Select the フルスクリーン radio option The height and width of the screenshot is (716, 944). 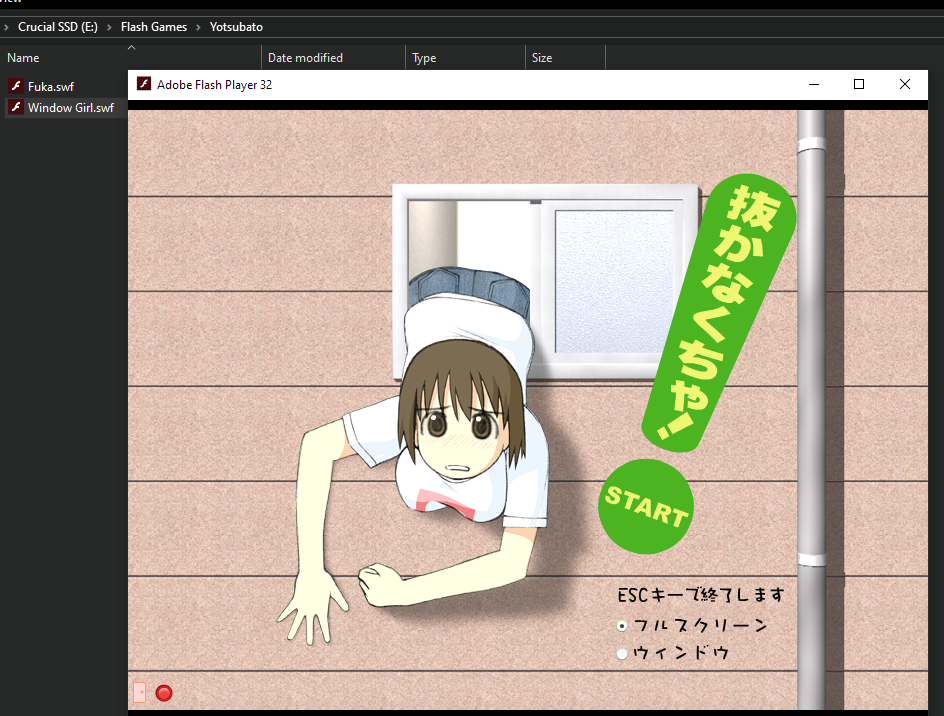coord(623,626)
